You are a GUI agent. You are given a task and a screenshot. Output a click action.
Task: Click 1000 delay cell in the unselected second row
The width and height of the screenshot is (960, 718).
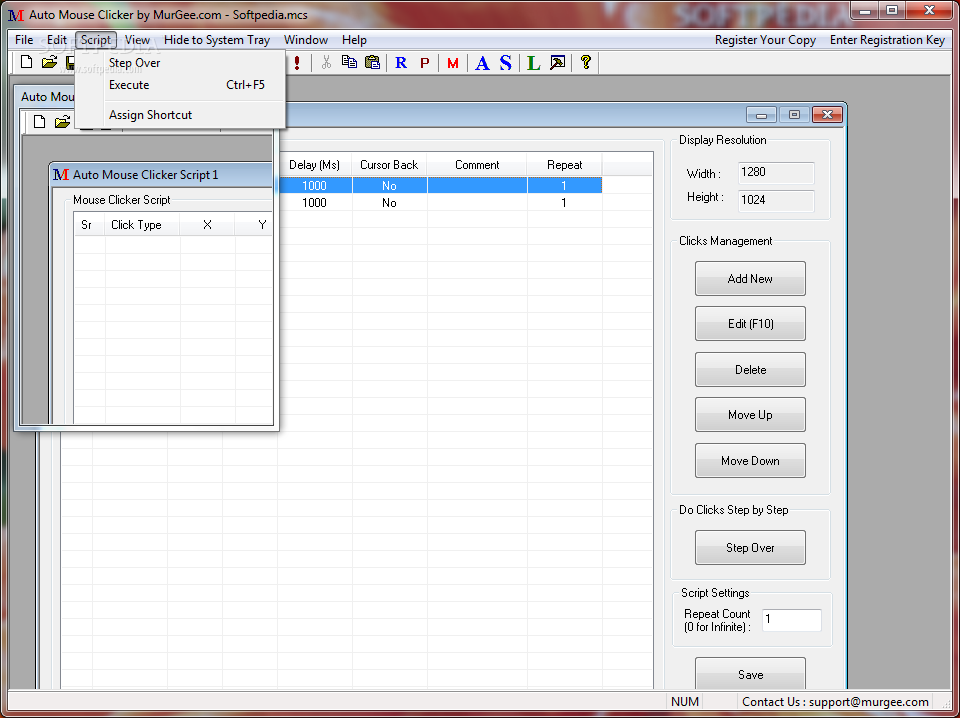(315, 203)
